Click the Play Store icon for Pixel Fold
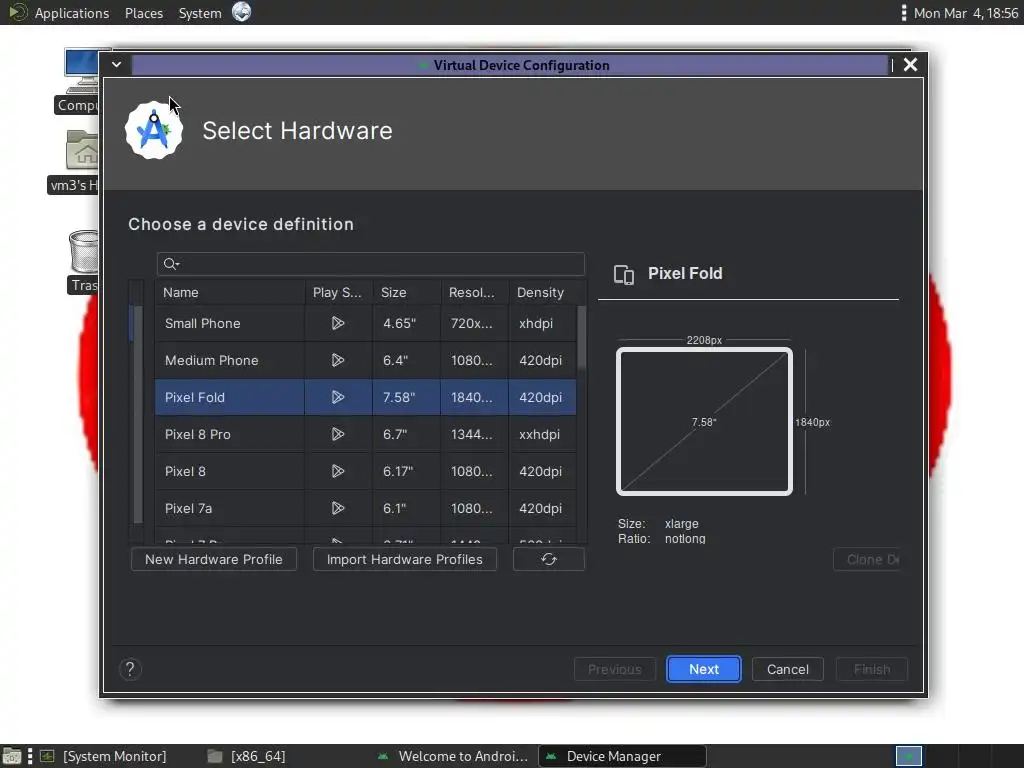The width and height of the screenshot is (1024, 768). [338, 397]
